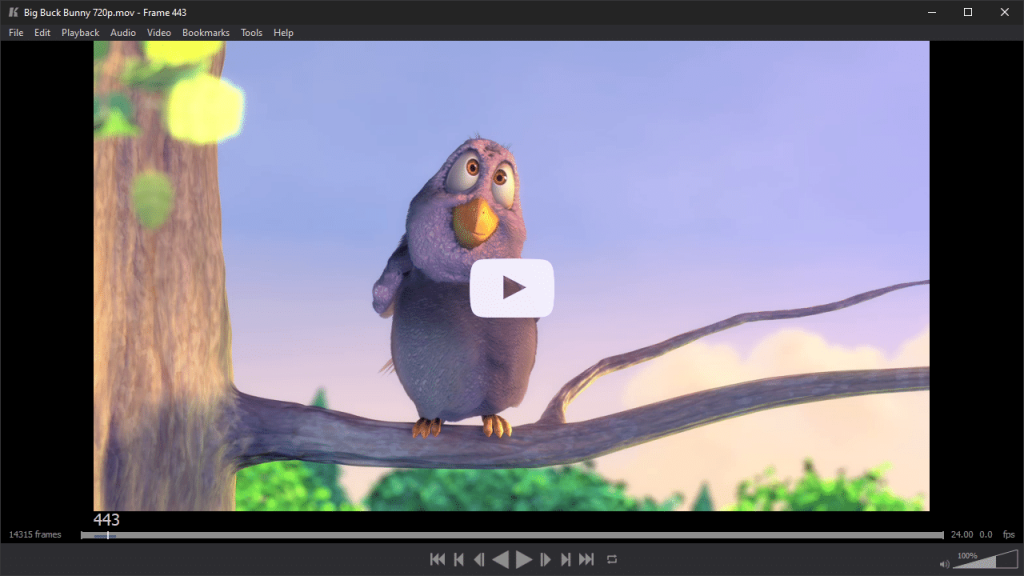Screen dimensions: 1024x576
Task: Activate the large play overlay on the video
Action: pyautogui.click(x=512, y=287)
